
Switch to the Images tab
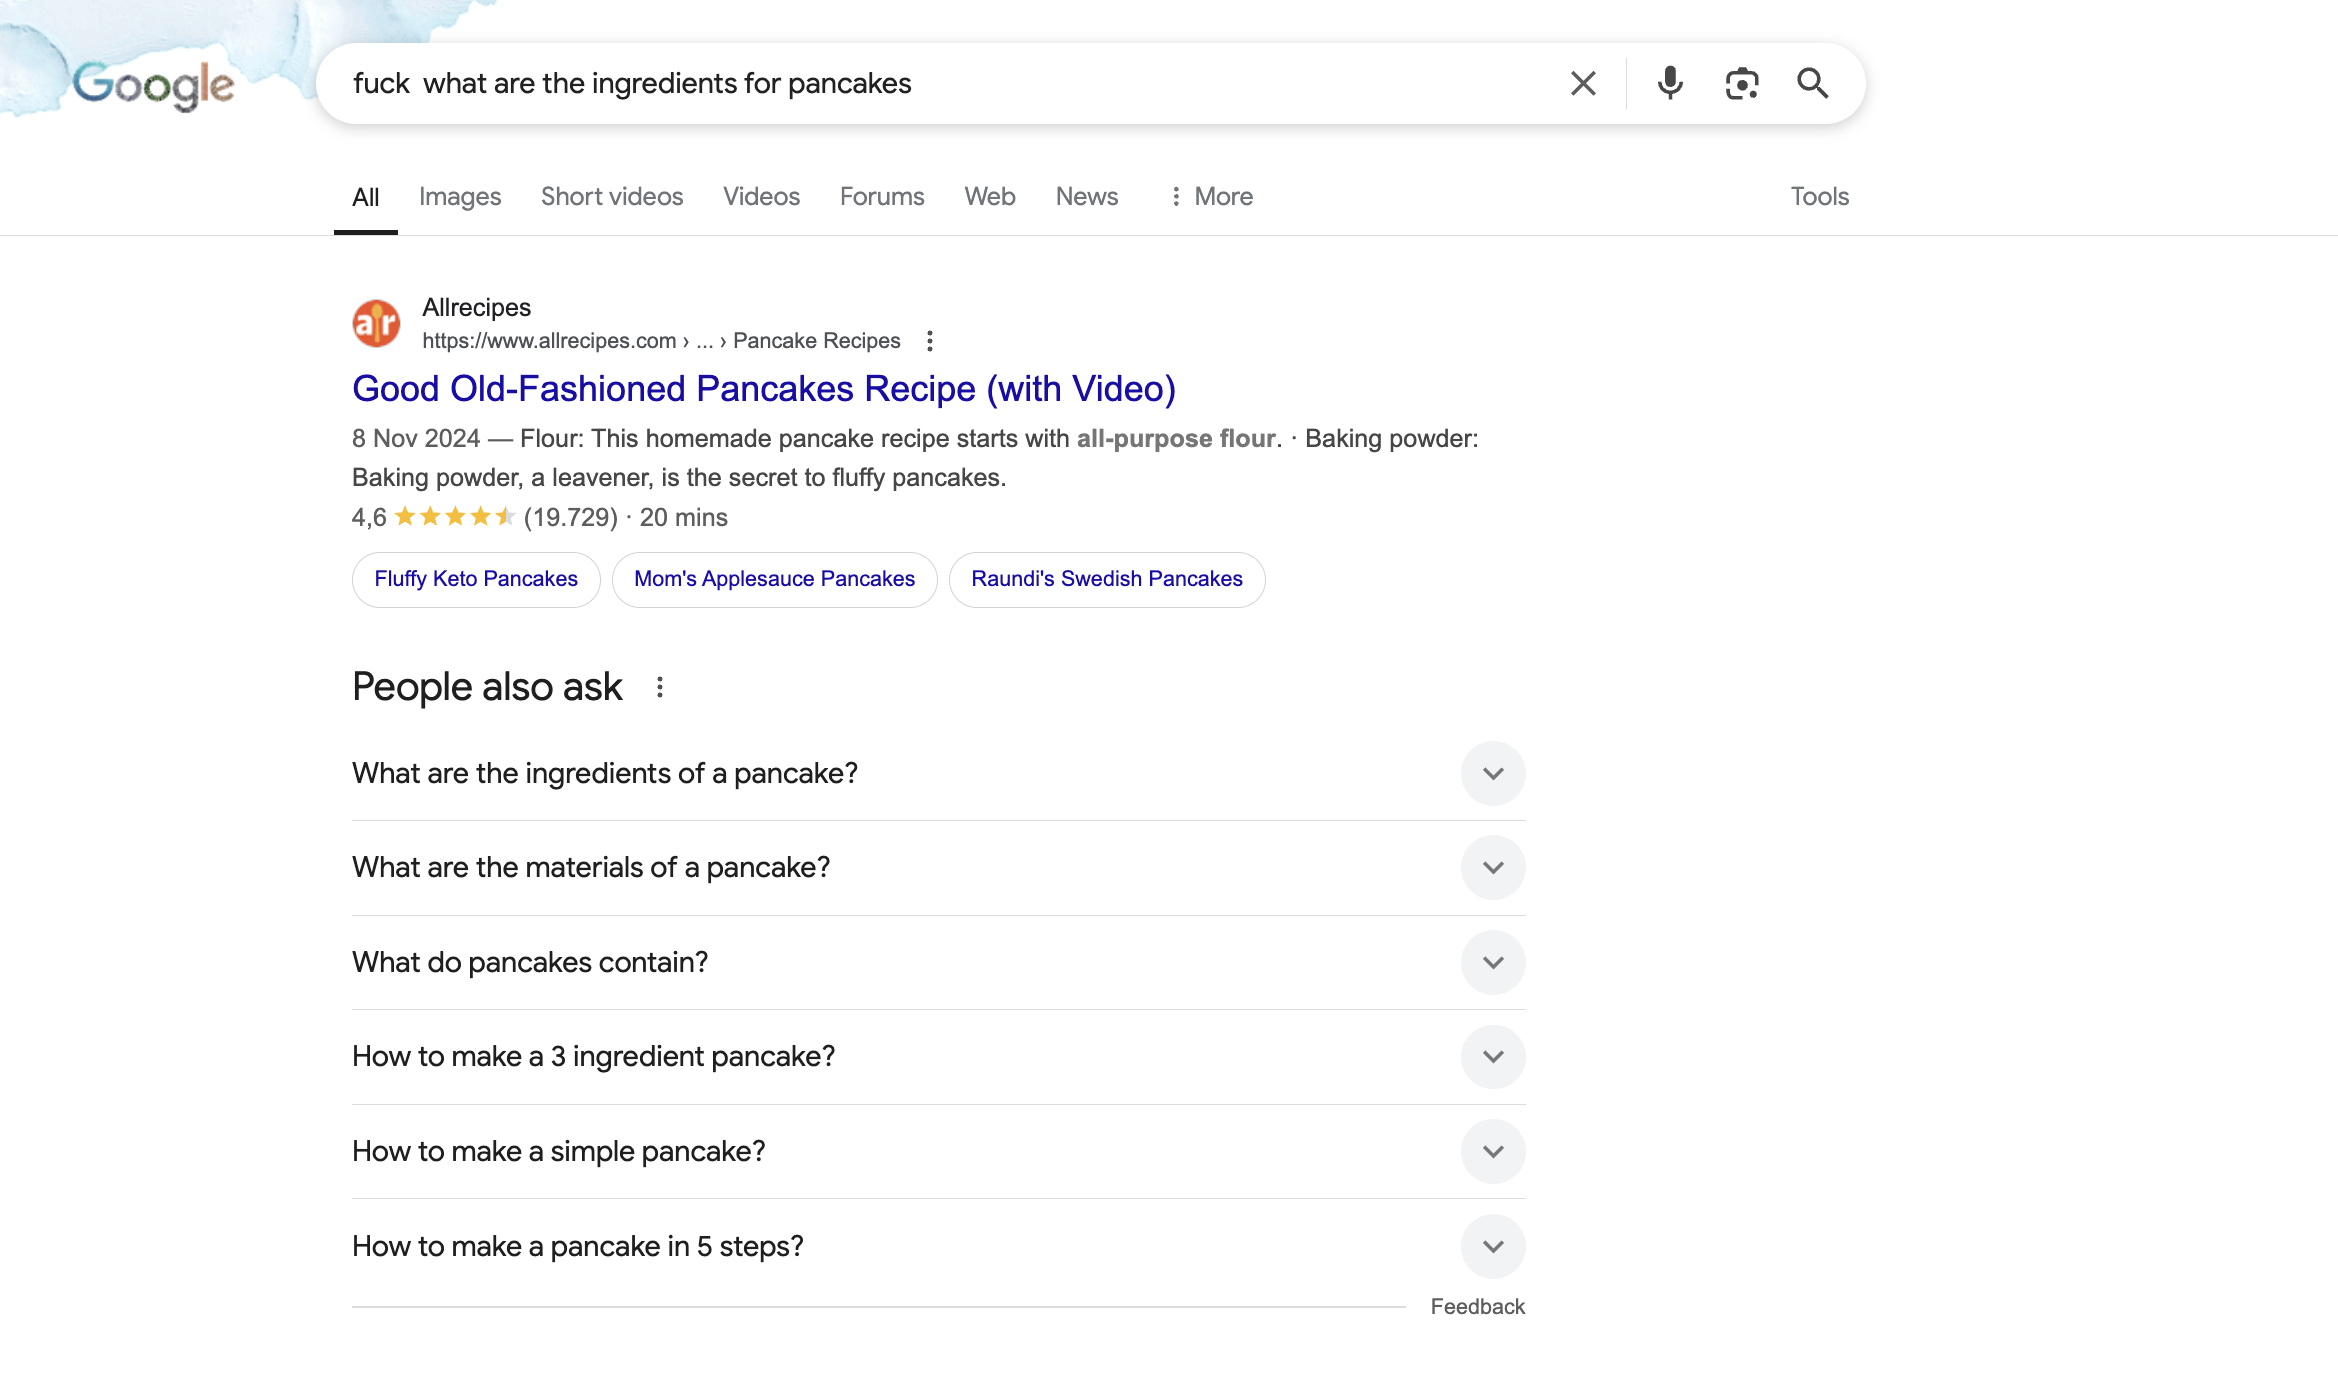click(460, 197)
